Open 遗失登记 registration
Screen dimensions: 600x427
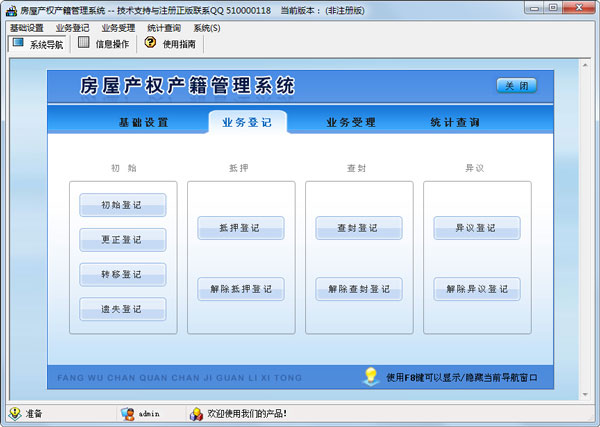pos(123,309)
